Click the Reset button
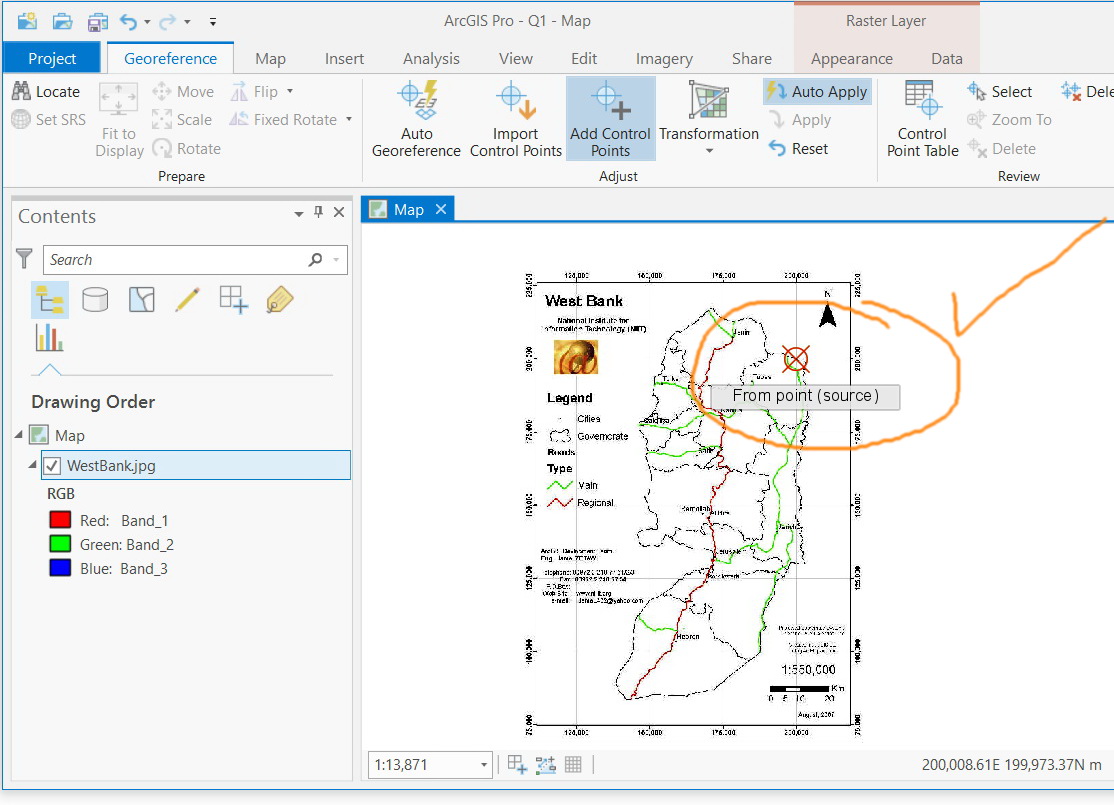The height and width of the screenshot is (805, 1114). click(798, 149)
